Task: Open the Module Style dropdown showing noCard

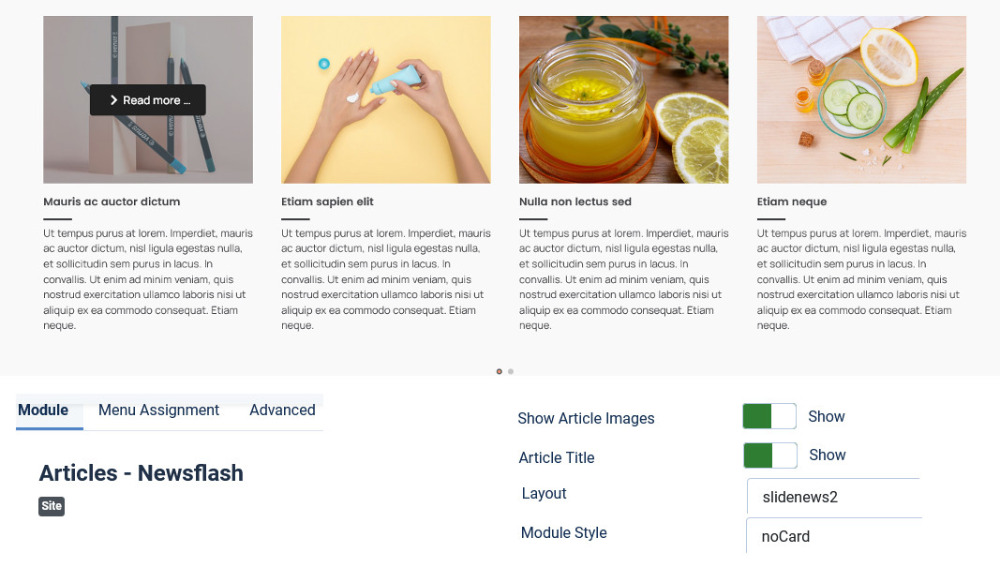Action: pos(833,536)
